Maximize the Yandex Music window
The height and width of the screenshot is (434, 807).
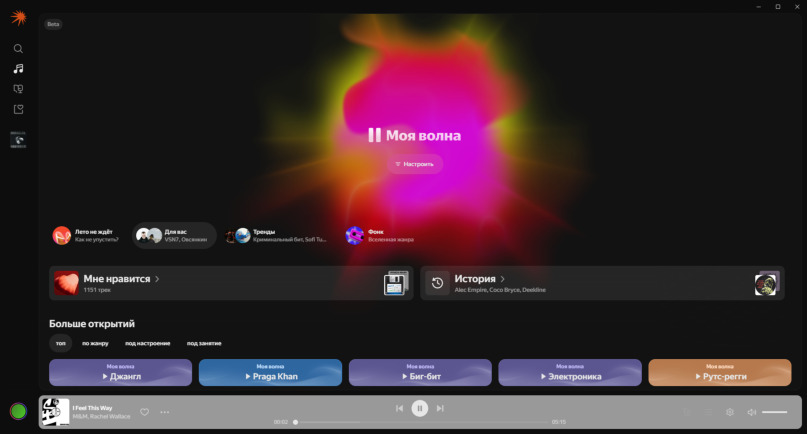[x=778, y=7]
